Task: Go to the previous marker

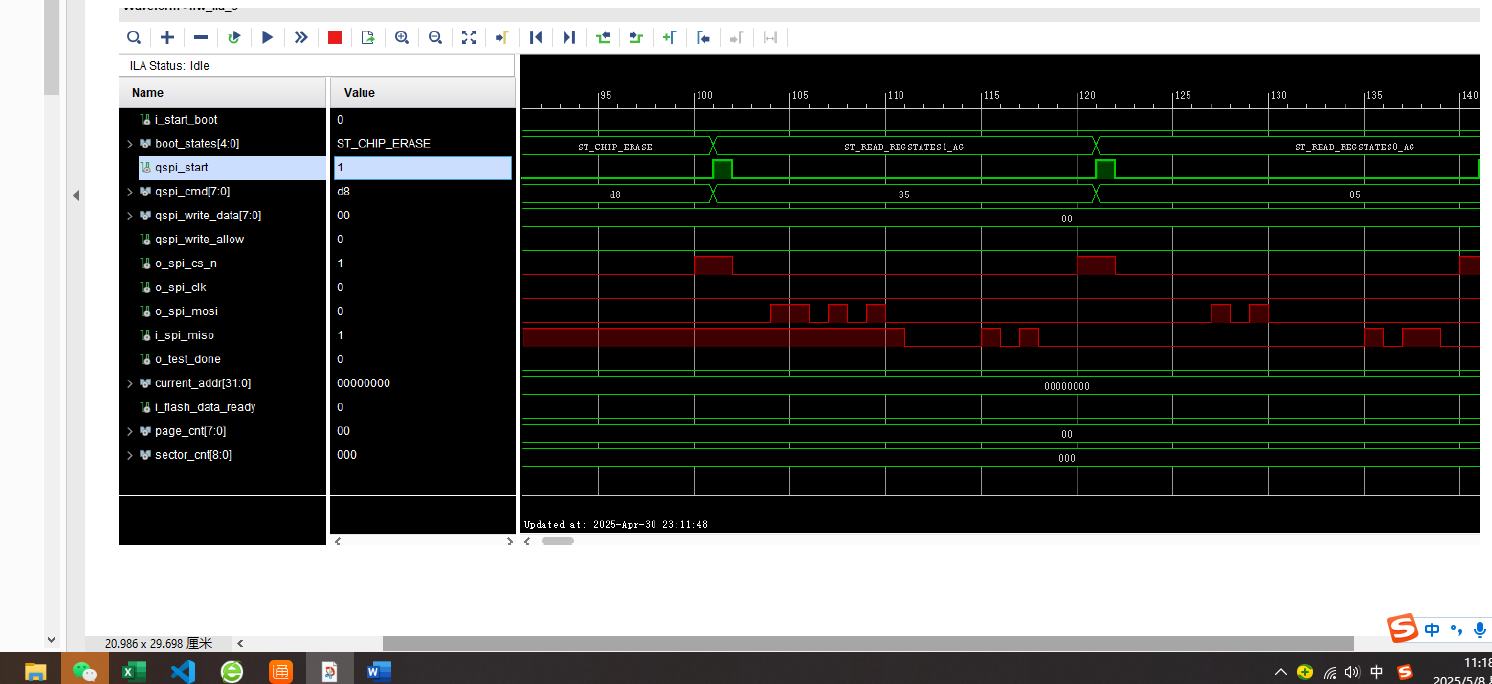Action: coord(703,37)
